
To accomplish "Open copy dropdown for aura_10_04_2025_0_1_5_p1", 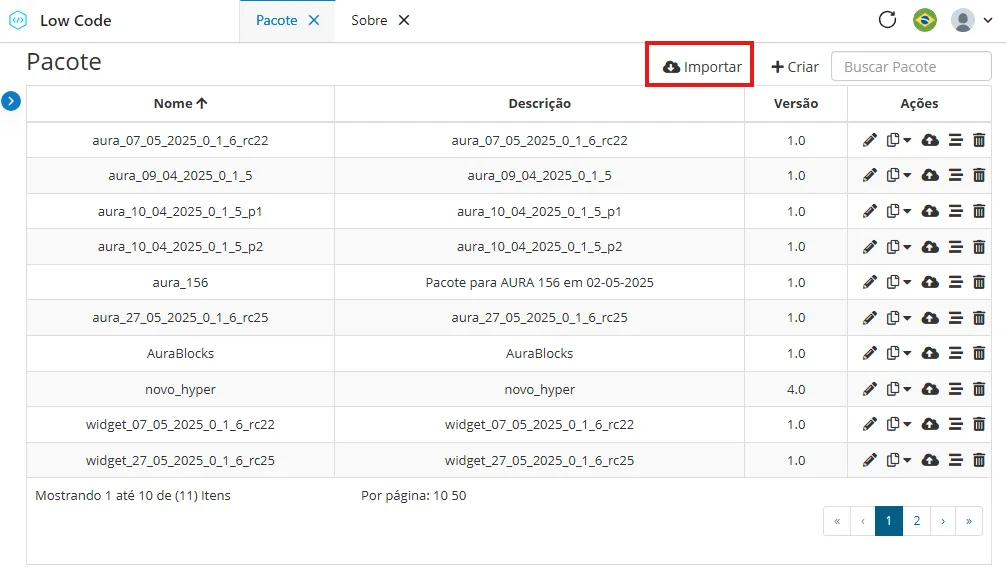I will point(898,211).
